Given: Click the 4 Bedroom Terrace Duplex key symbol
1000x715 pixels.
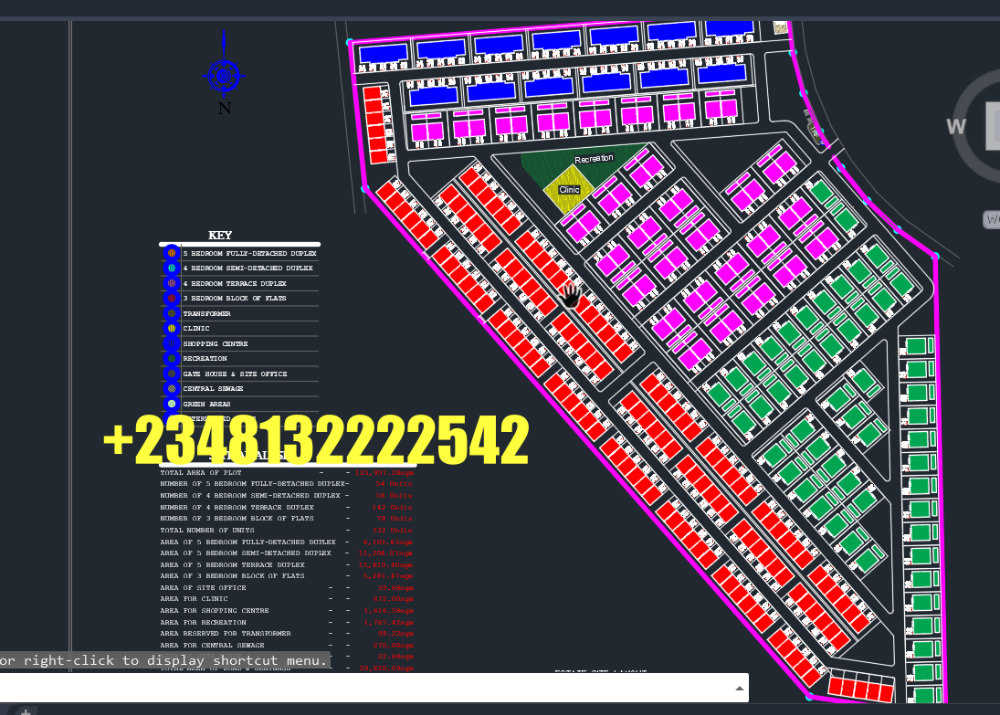Looking at the screenshot, I should (x=171, y=284).
